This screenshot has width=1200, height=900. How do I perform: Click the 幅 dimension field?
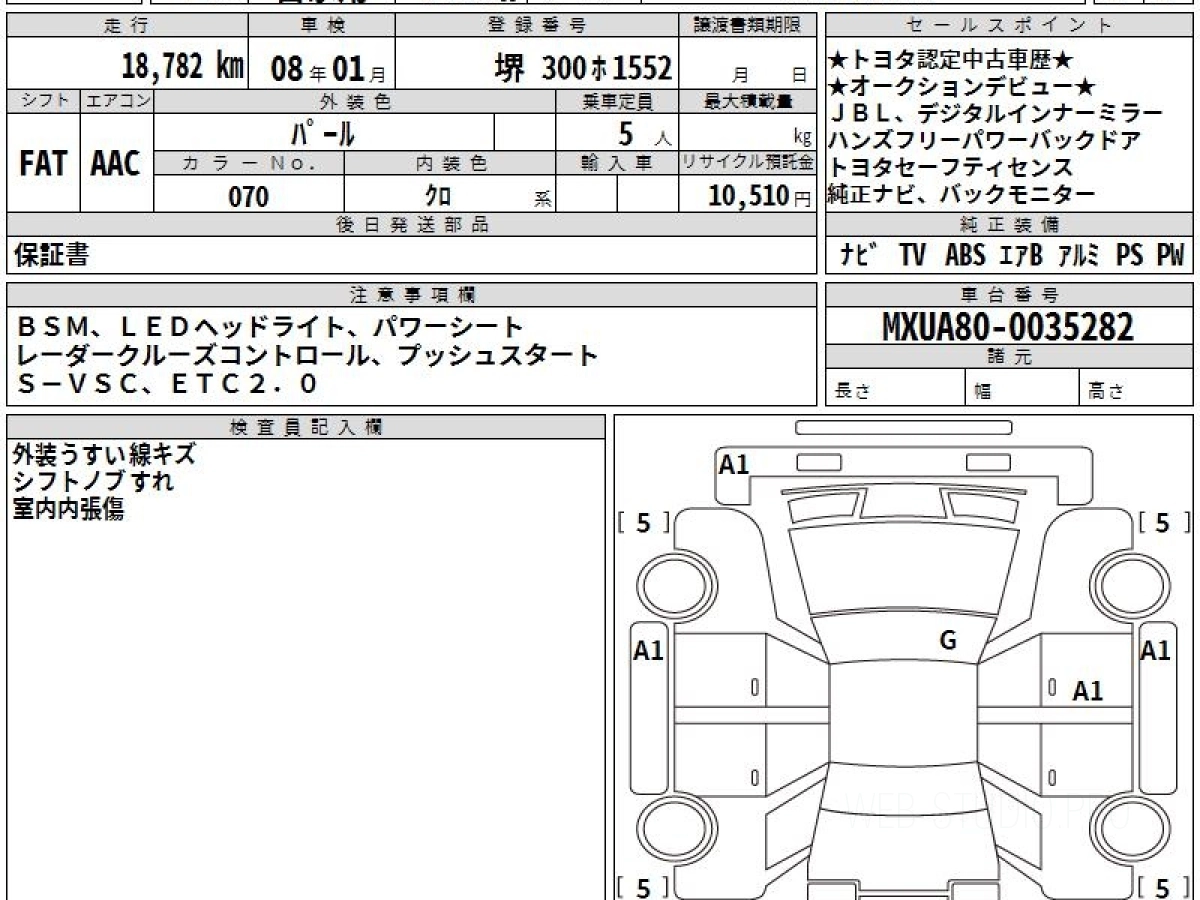click(1022, 388)
